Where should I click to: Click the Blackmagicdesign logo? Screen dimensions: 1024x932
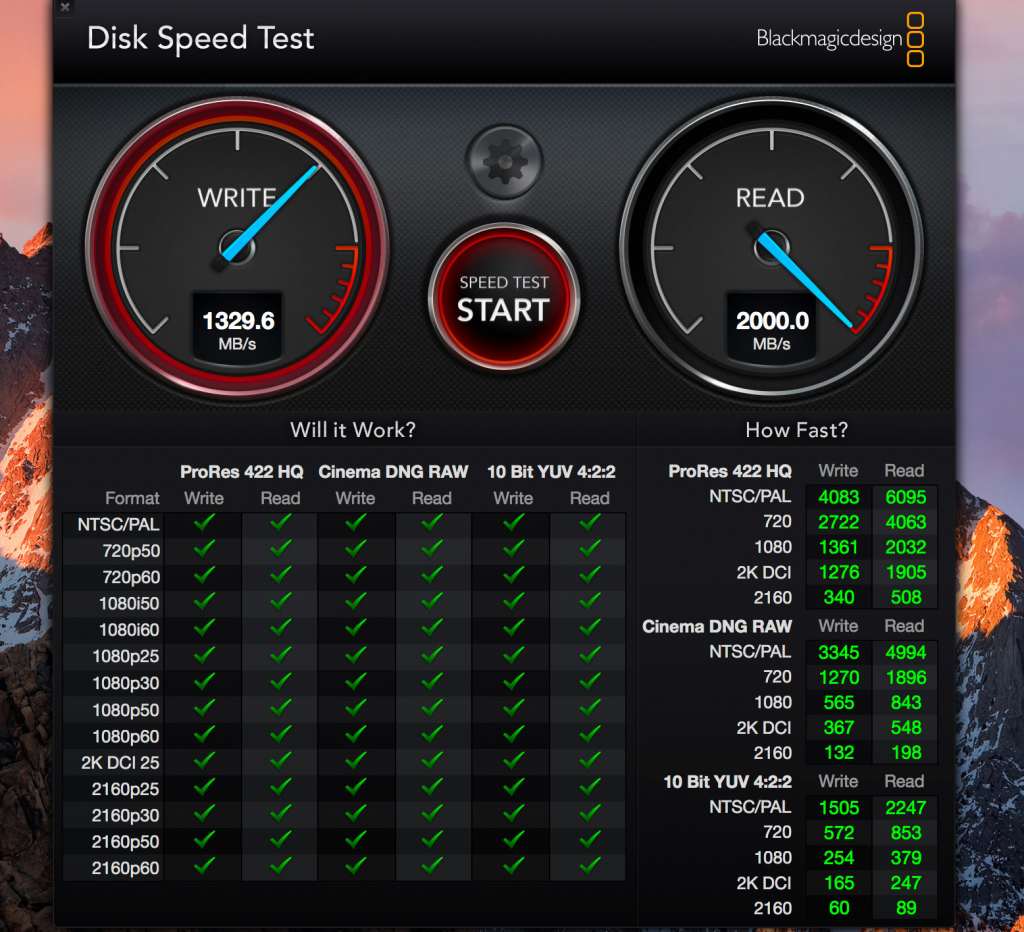point(840,38)
